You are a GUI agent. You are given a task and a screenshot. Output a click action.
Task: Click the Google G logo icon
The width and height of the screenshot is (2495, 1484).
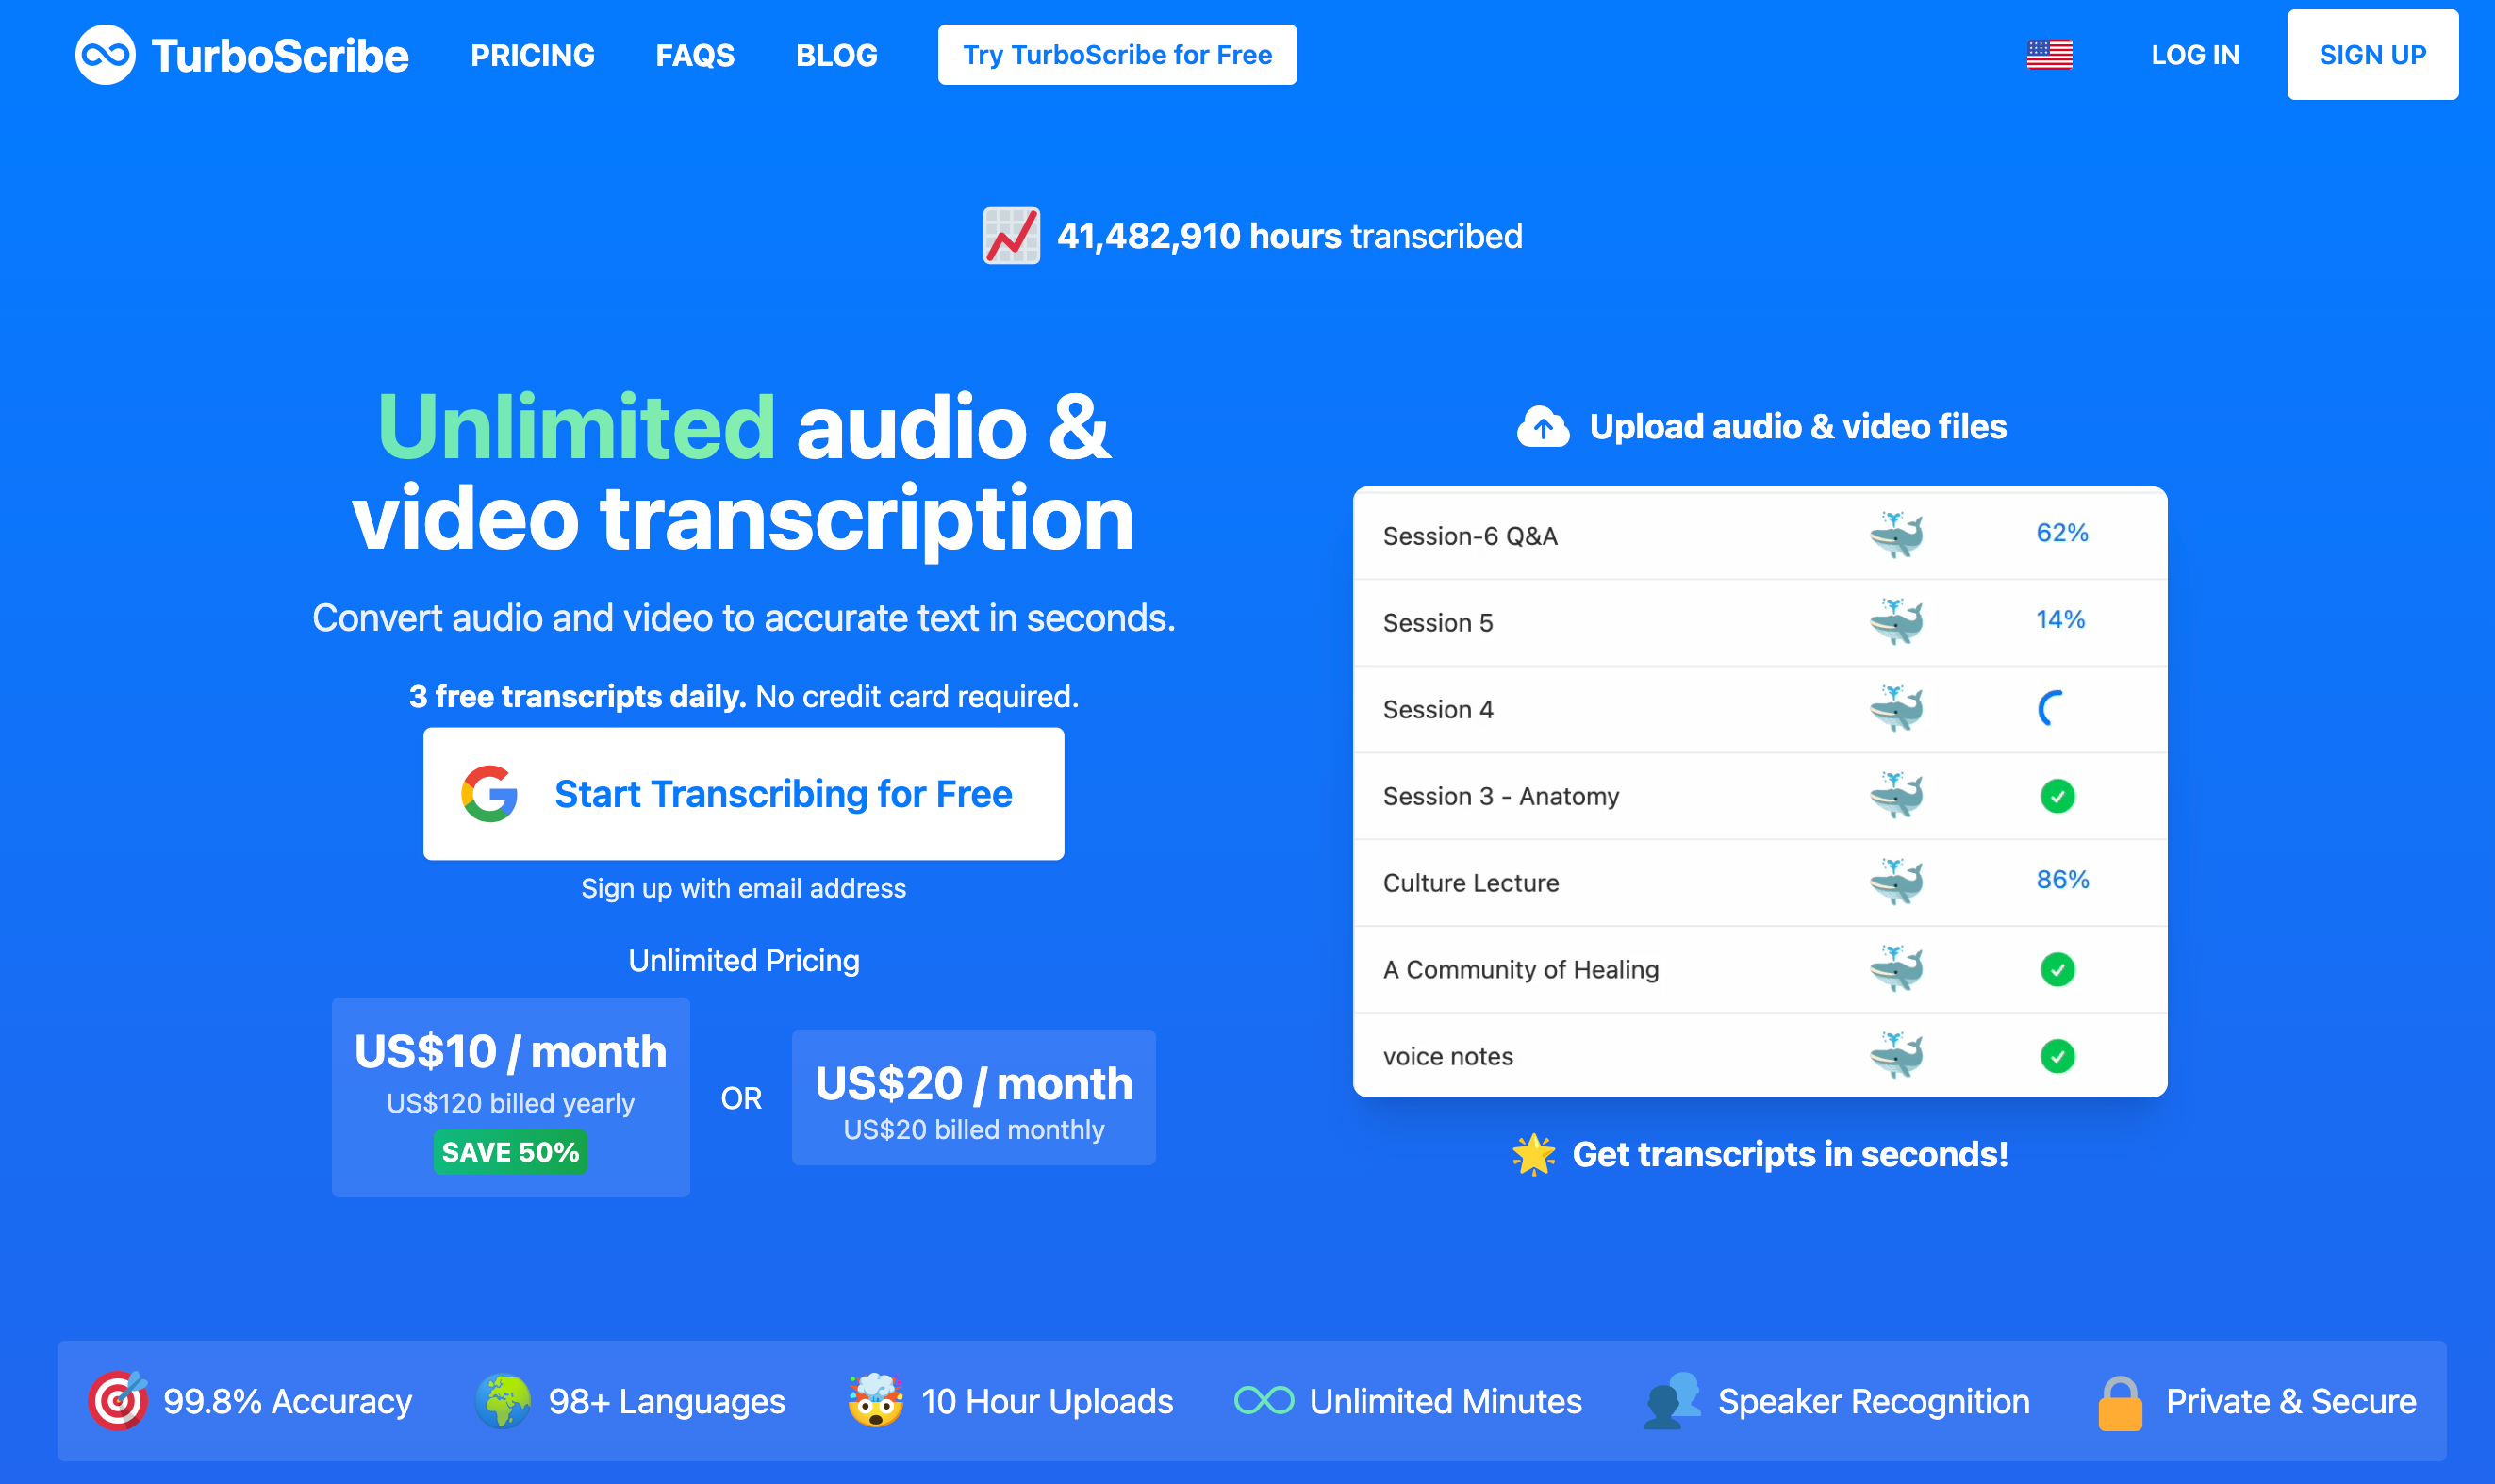coord(489,794)
